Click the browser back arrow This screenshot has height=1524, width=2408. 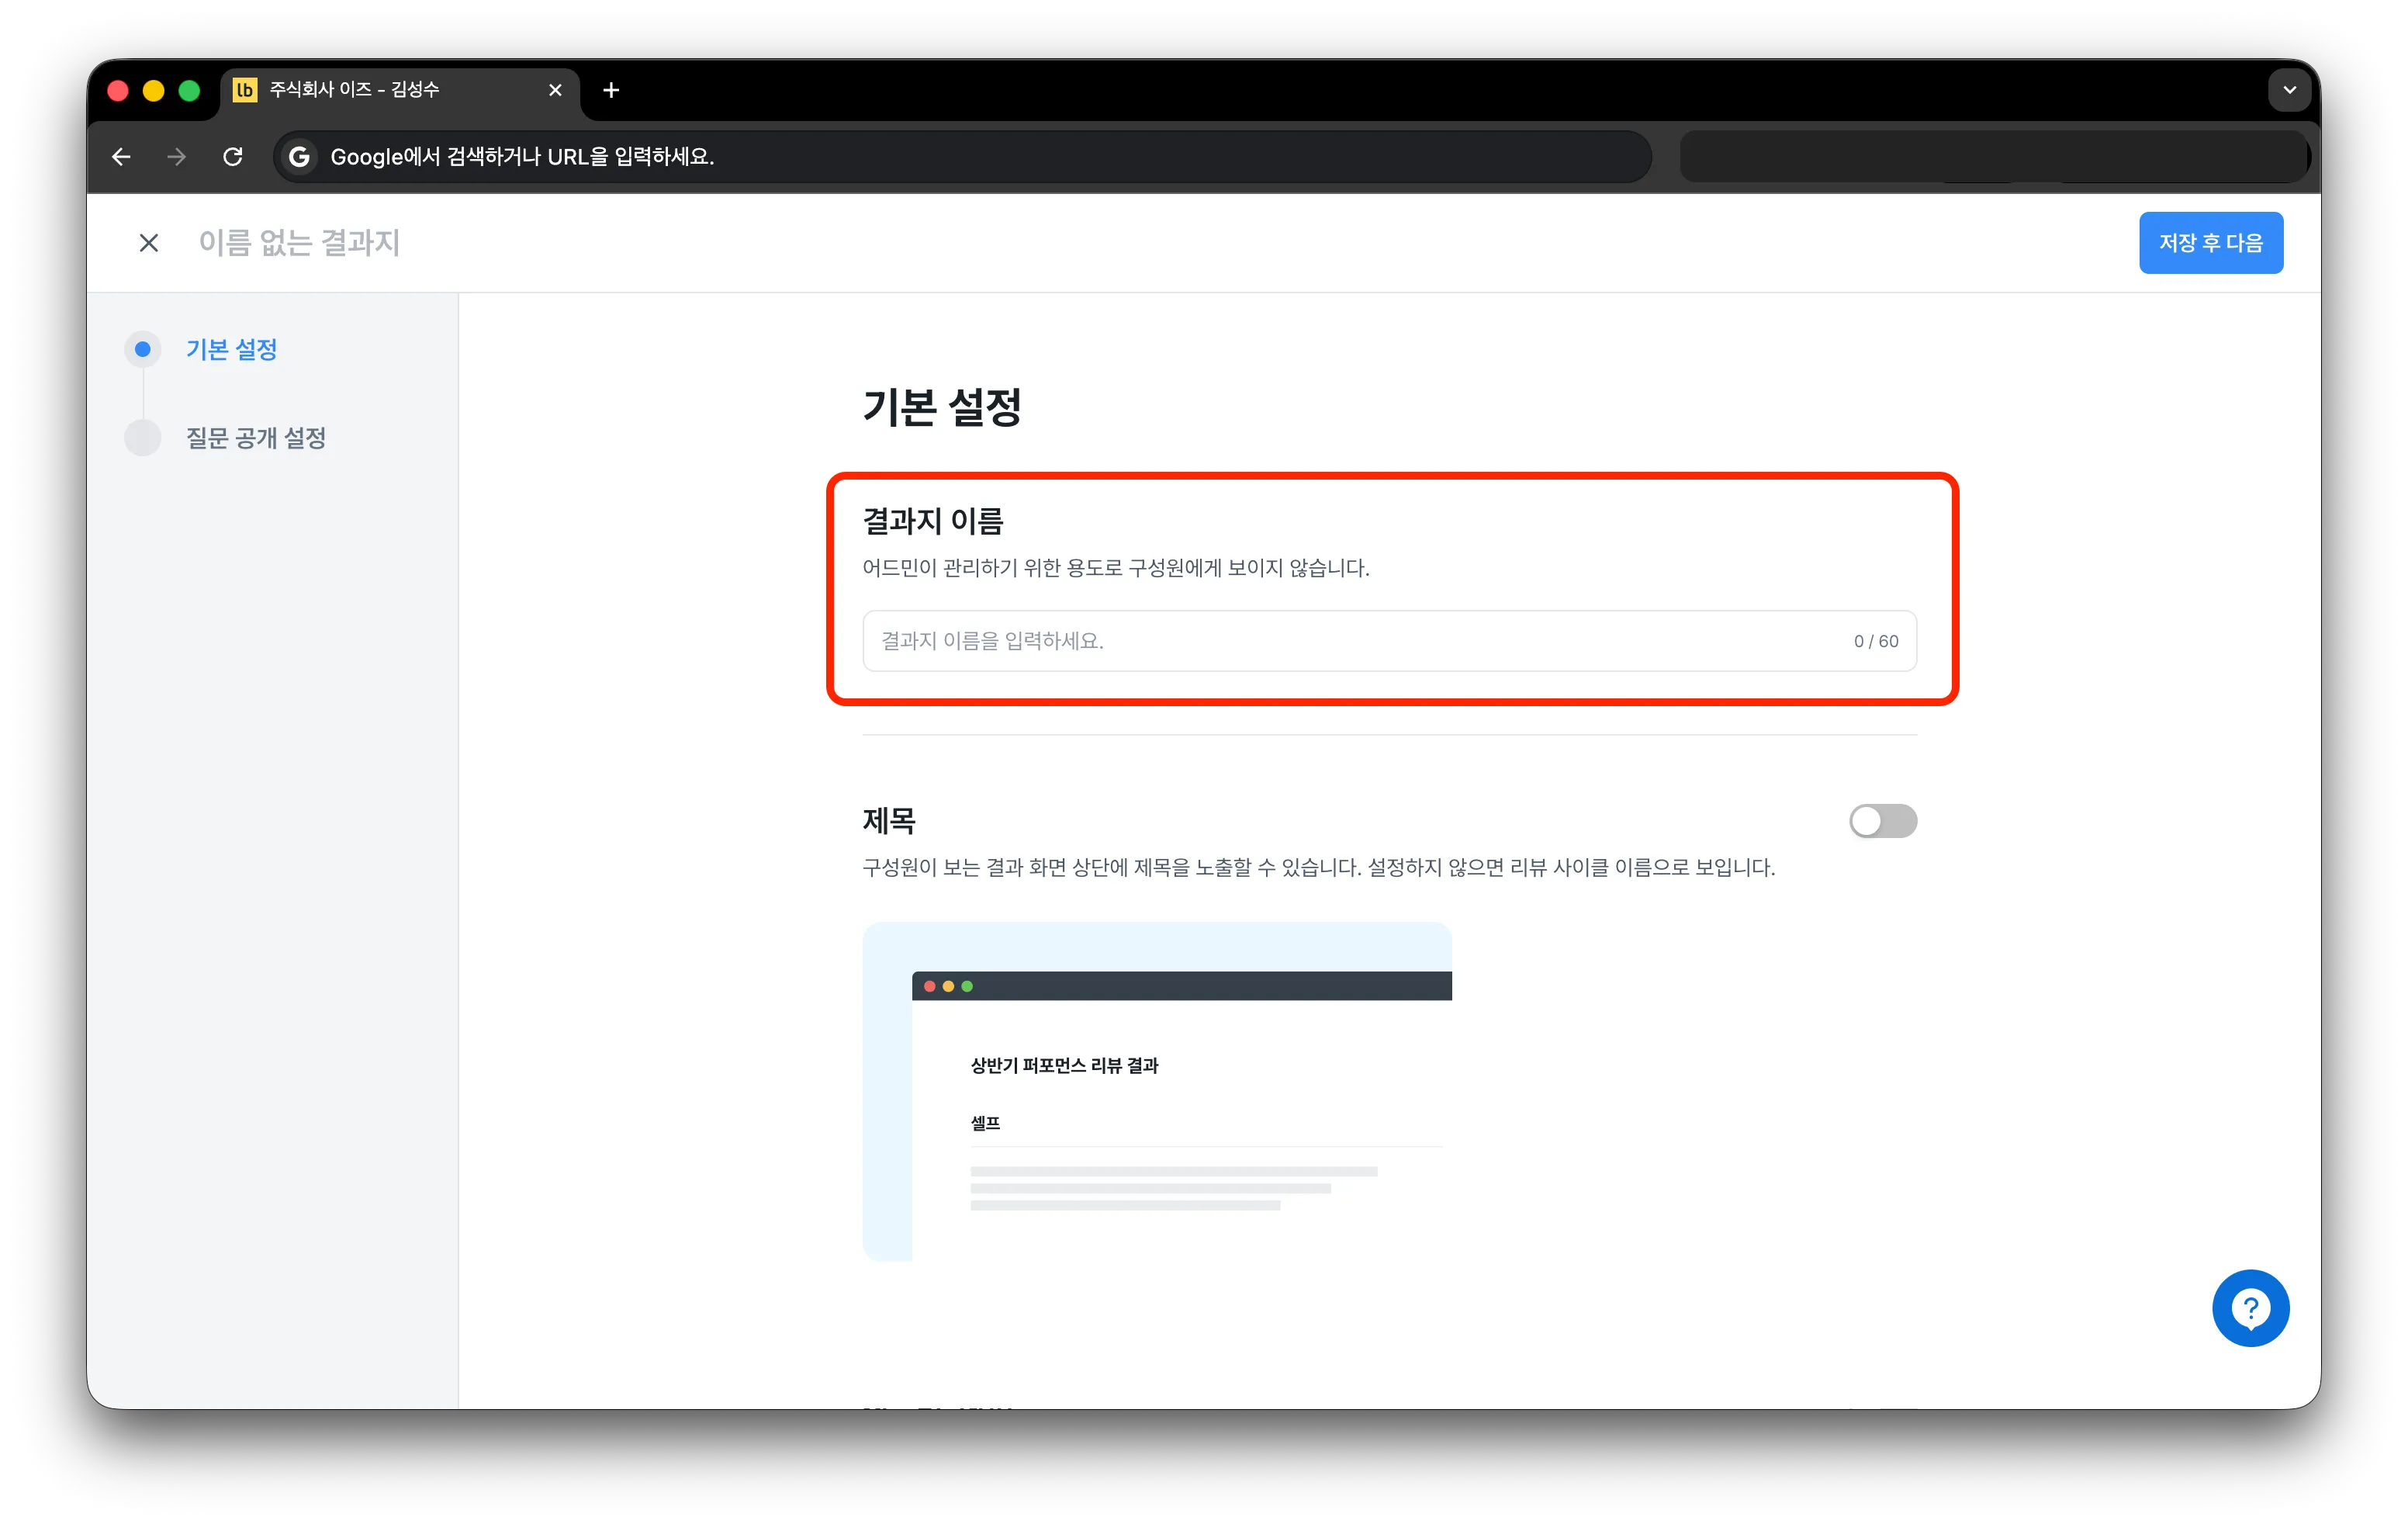[122, 157]
